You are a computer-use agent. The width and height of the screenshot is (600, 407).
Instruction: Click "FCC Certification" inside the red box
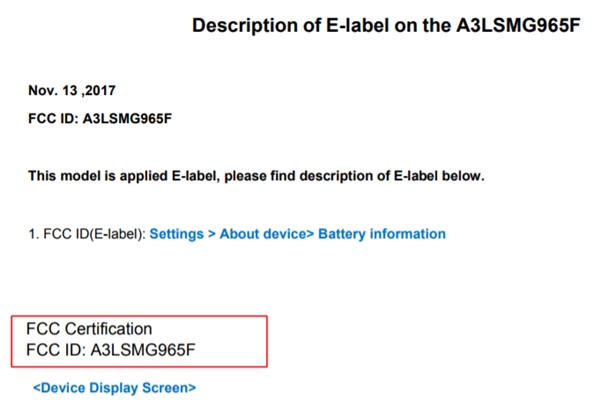(x=89, y=330)
